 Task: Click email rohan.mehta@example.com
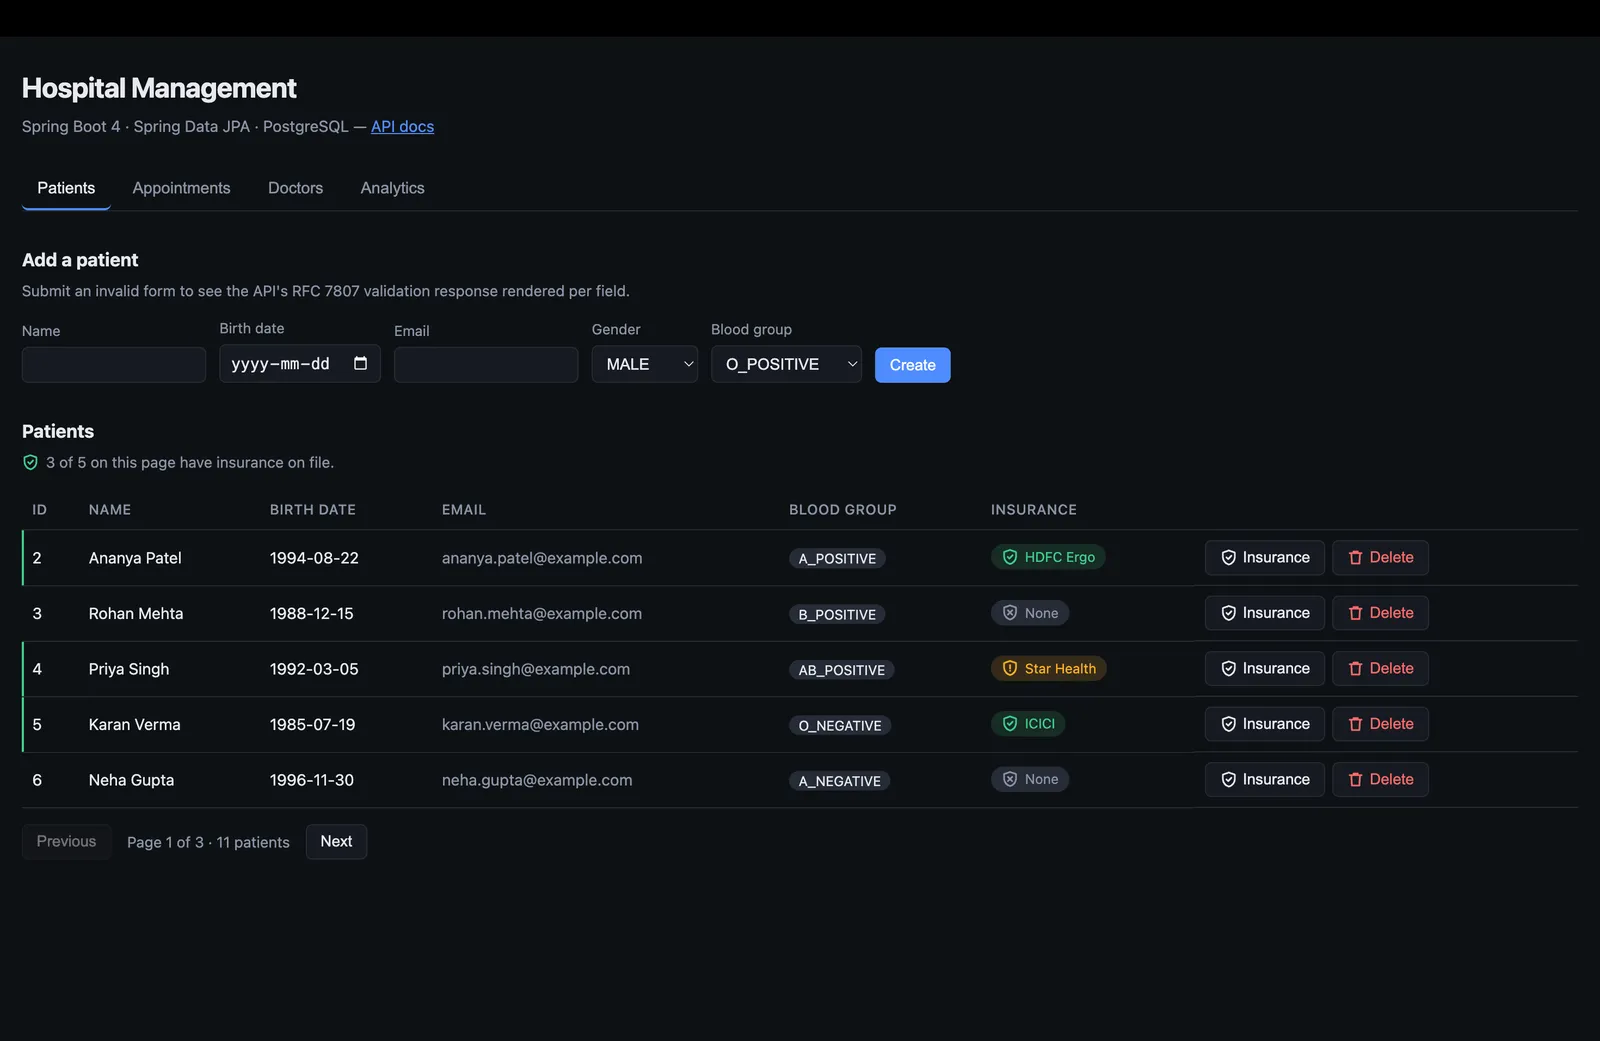click(x=542, y=613)
